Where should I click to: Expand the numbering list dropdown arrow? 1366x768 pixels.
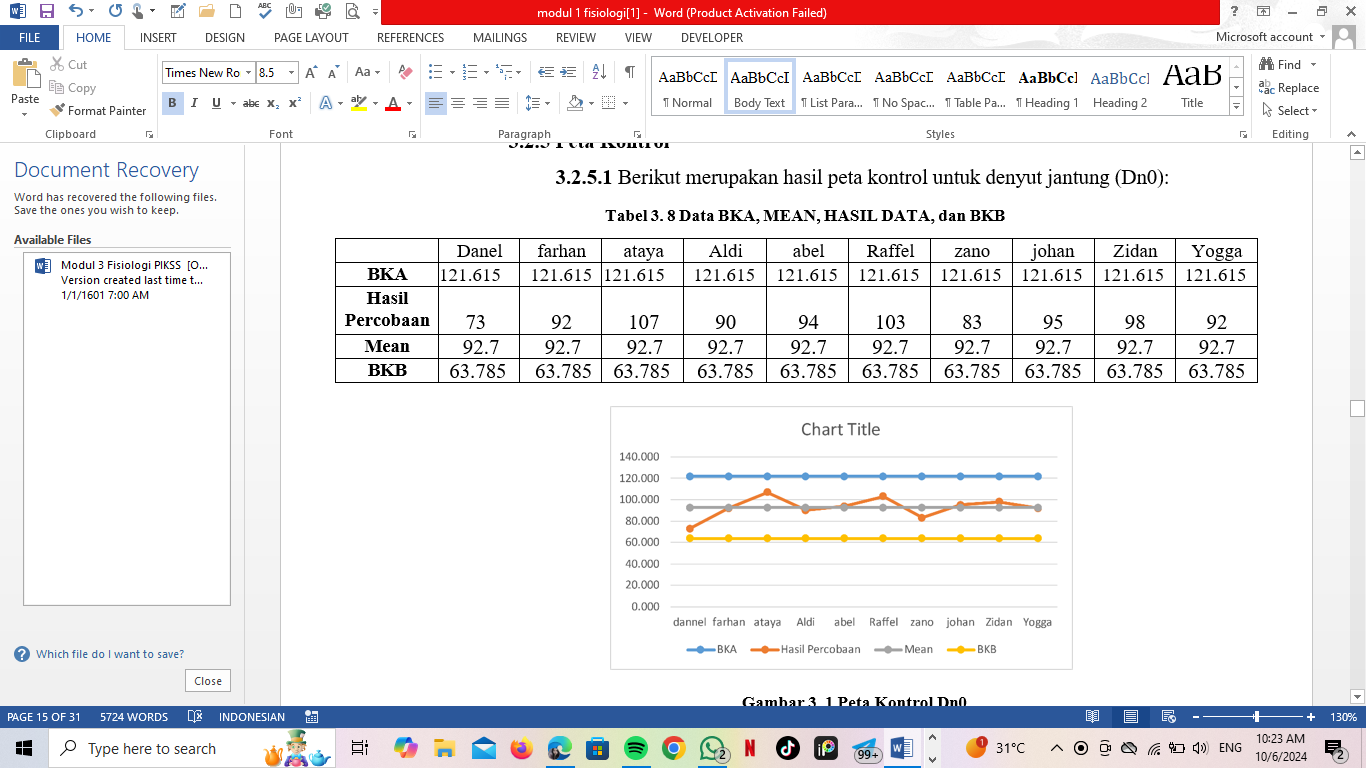tap(486, 72)
